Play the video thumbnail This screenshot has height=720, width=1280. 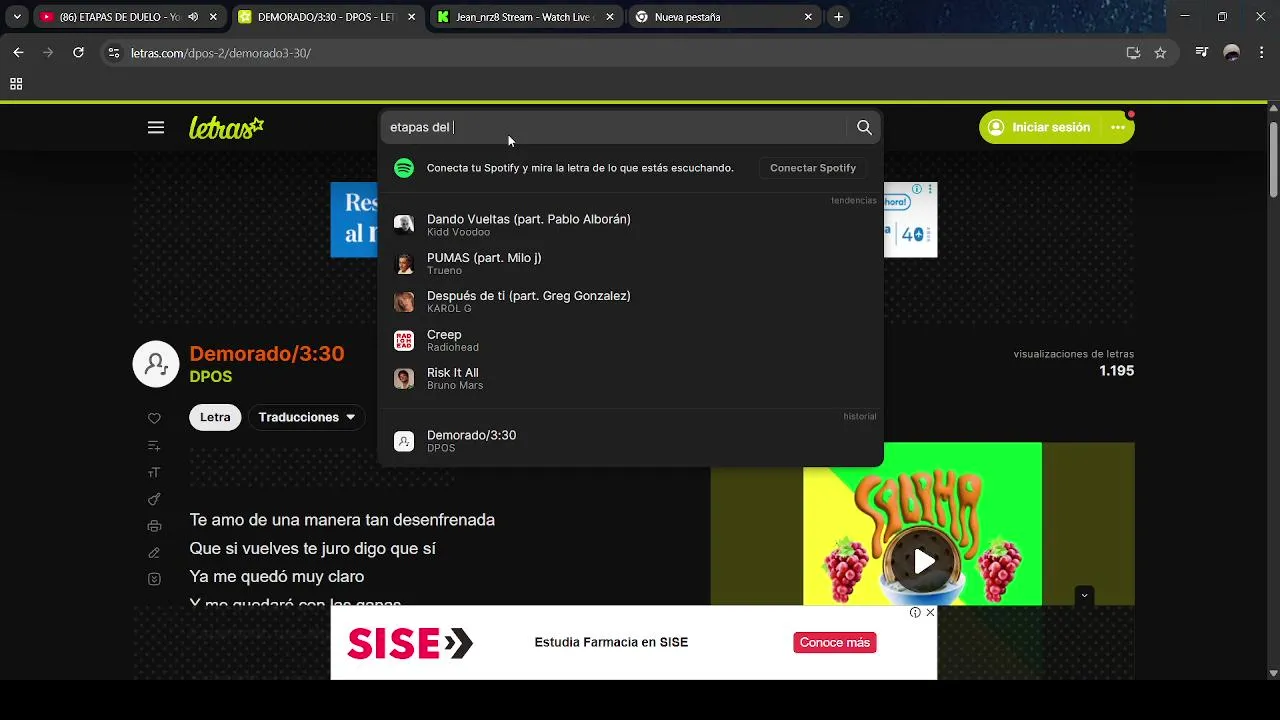coord(923,561)
